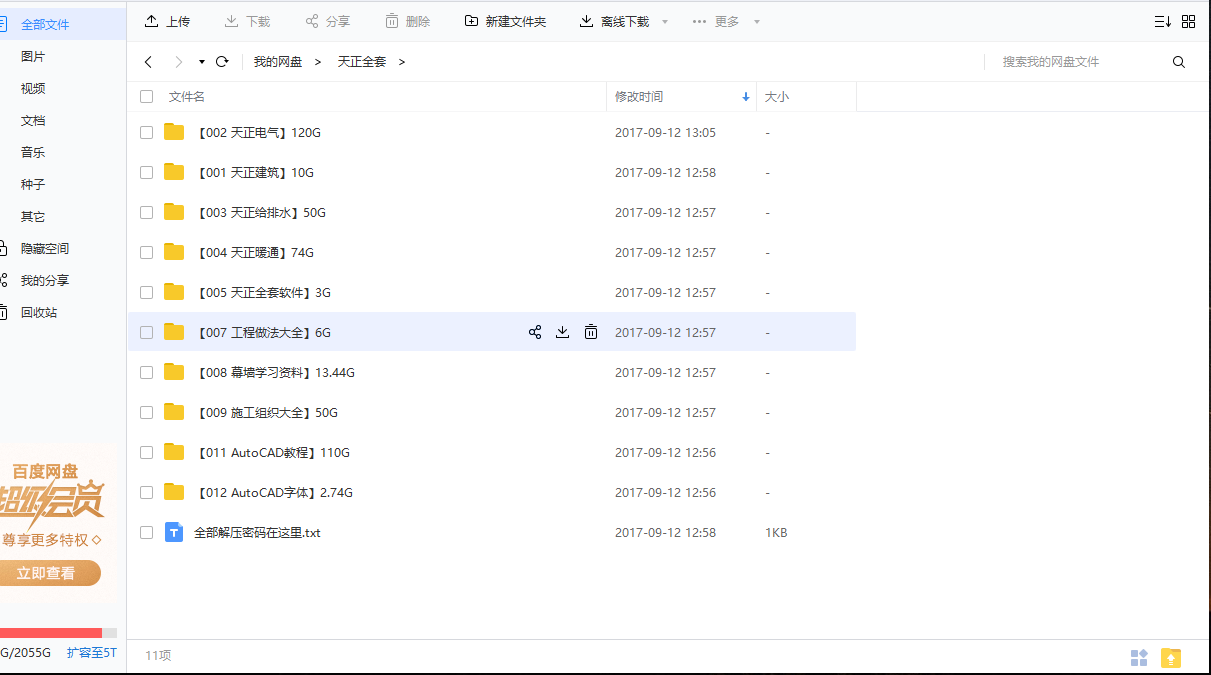Click 天正全套 in the breadcrumb path
Viewport: 1211px width, 675px height.
[362, 62]
